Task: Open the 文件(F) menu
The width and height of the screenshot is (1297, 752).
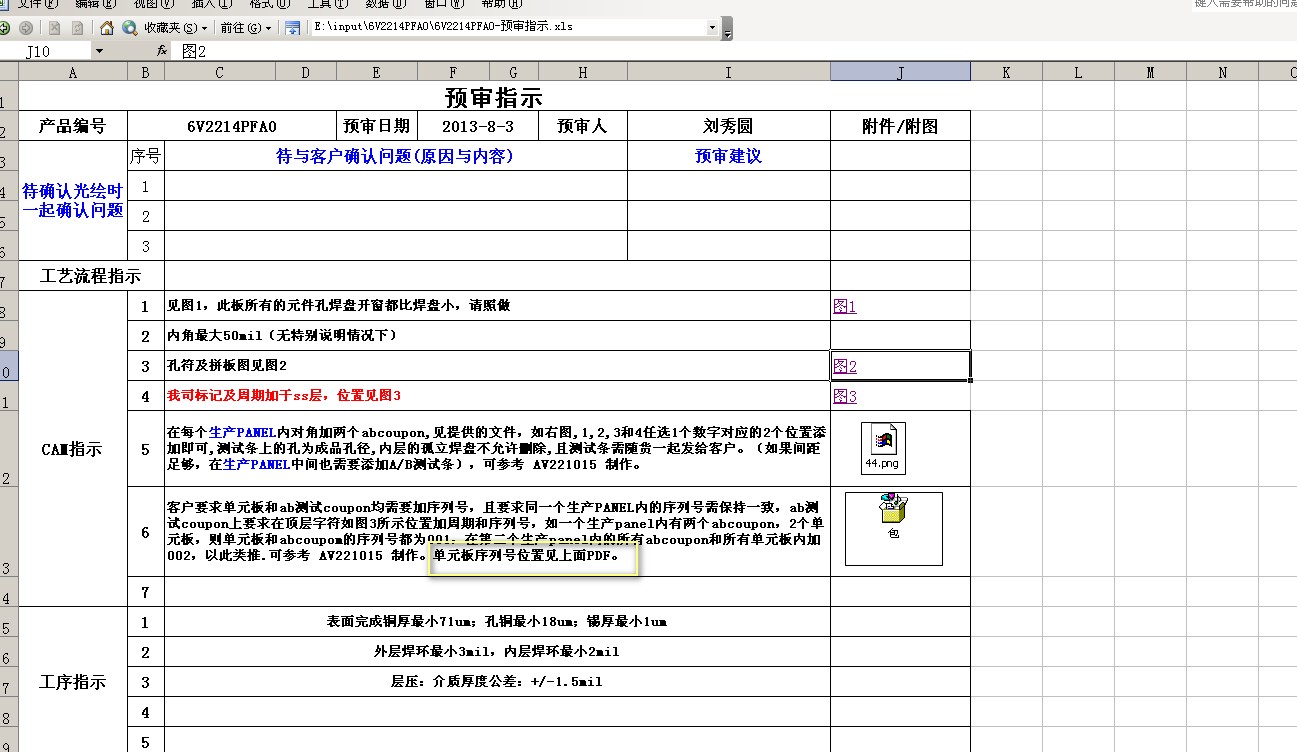Action: point(38,4)
